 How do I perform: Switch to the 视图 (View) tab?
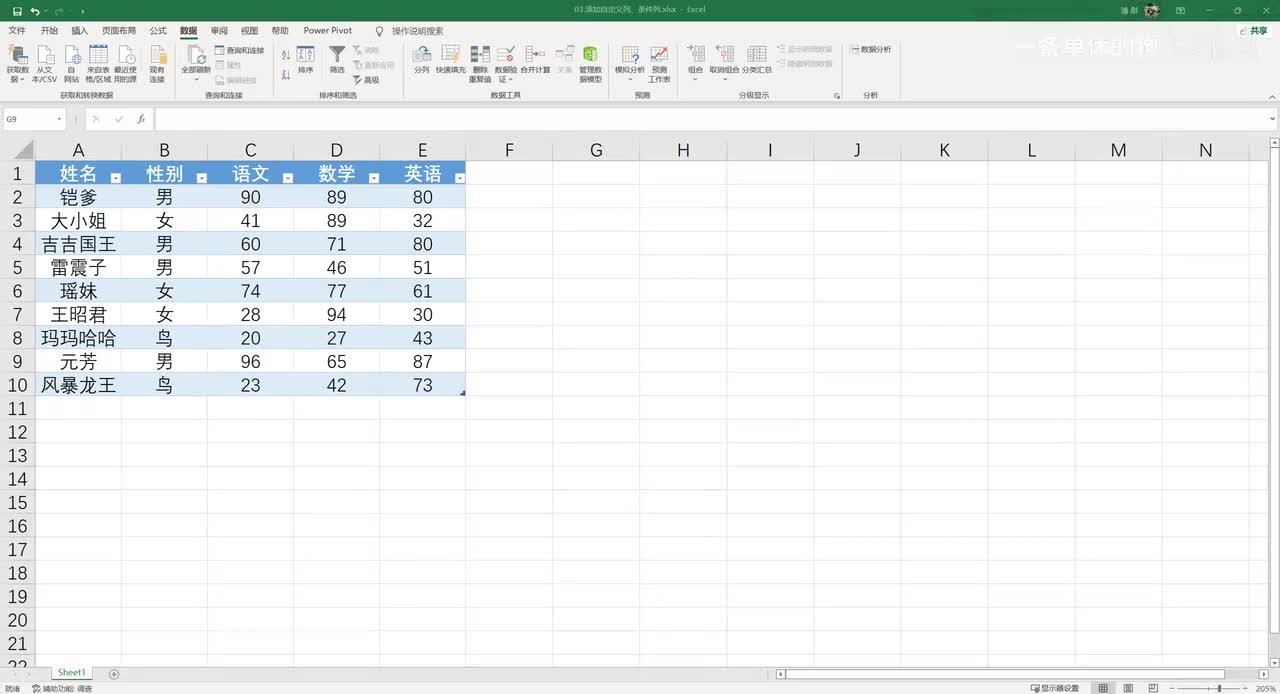(x=250, y=31)
